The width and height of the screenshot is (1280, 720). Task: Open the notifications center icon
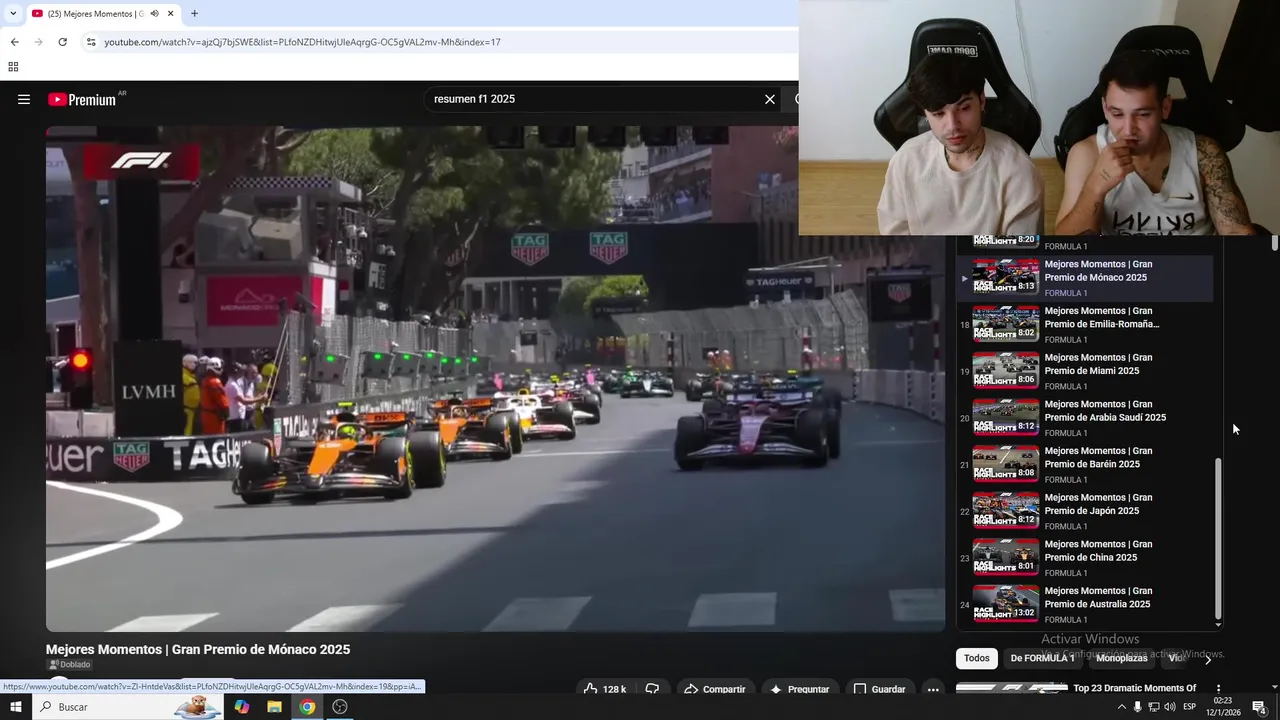[1260, 707]
